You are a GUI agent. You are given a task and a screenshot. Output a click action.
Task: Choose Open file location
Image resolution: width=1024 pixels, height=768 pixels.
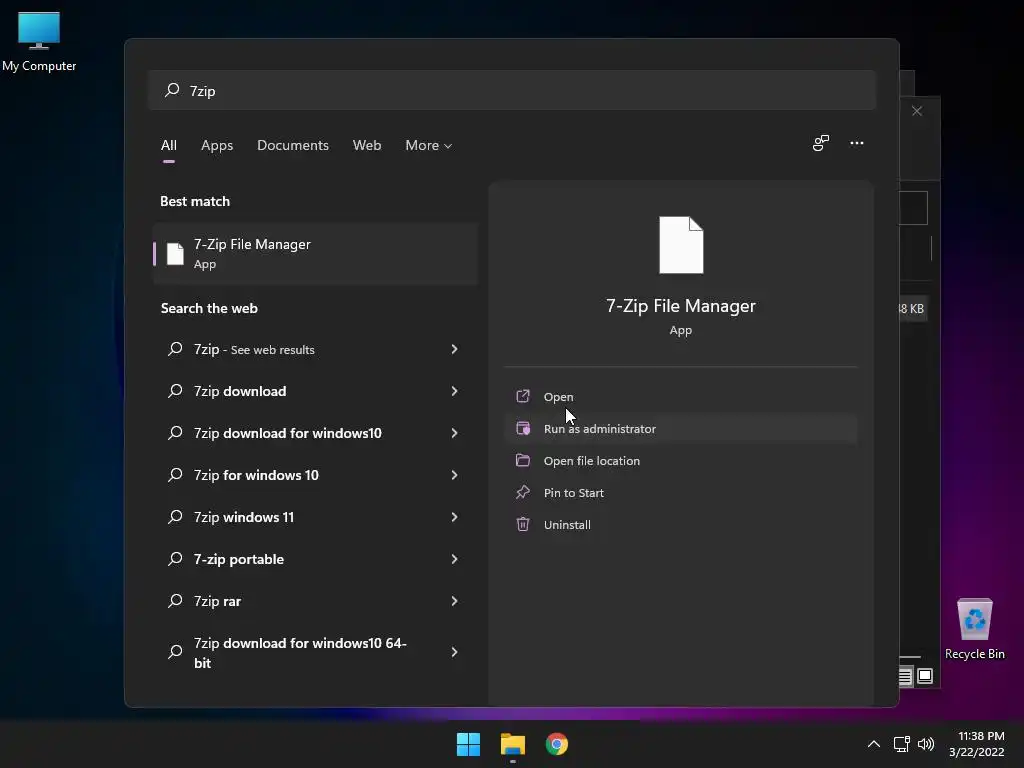point(680,460)
